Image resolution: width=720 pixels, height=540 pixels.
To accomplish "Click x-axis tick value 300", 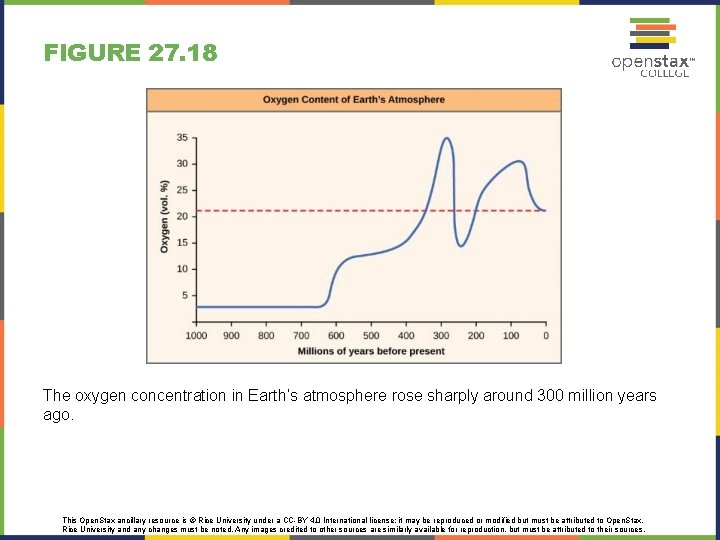I will pos(441,336).
